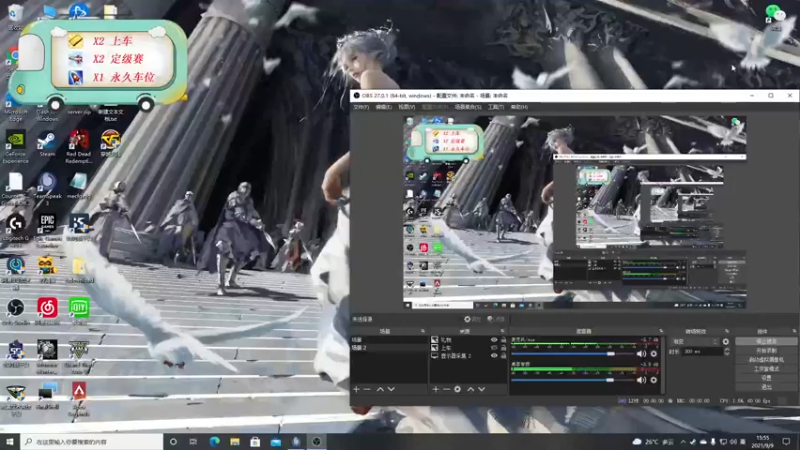The width and height of the screenshot is (800, 450).
Task: Click the 启动虚拟摄像机 virtual camera button
Action: tap(766, 360)
